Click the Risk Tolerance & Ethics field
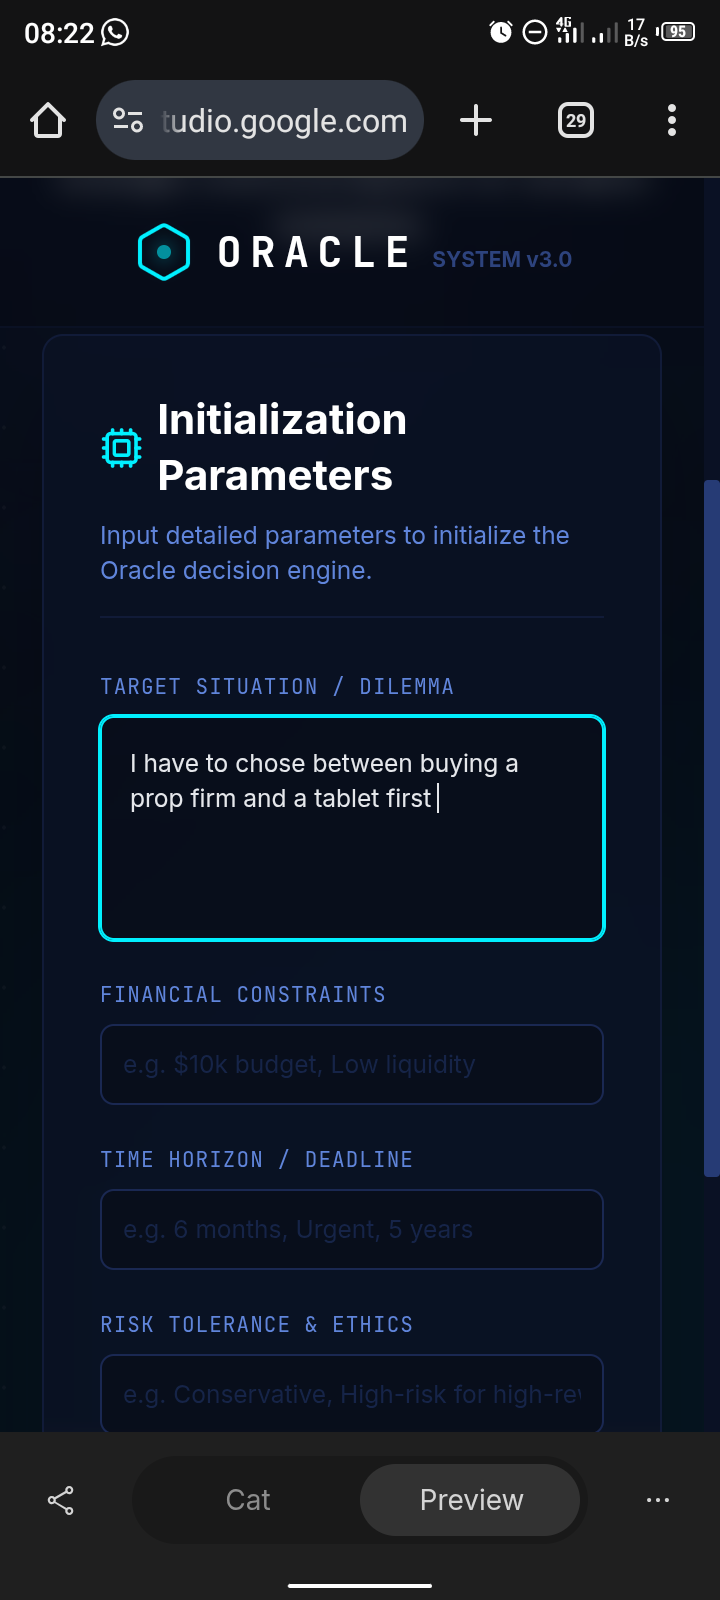Viewport: 720px width, 1600px height. point(352,1393)
